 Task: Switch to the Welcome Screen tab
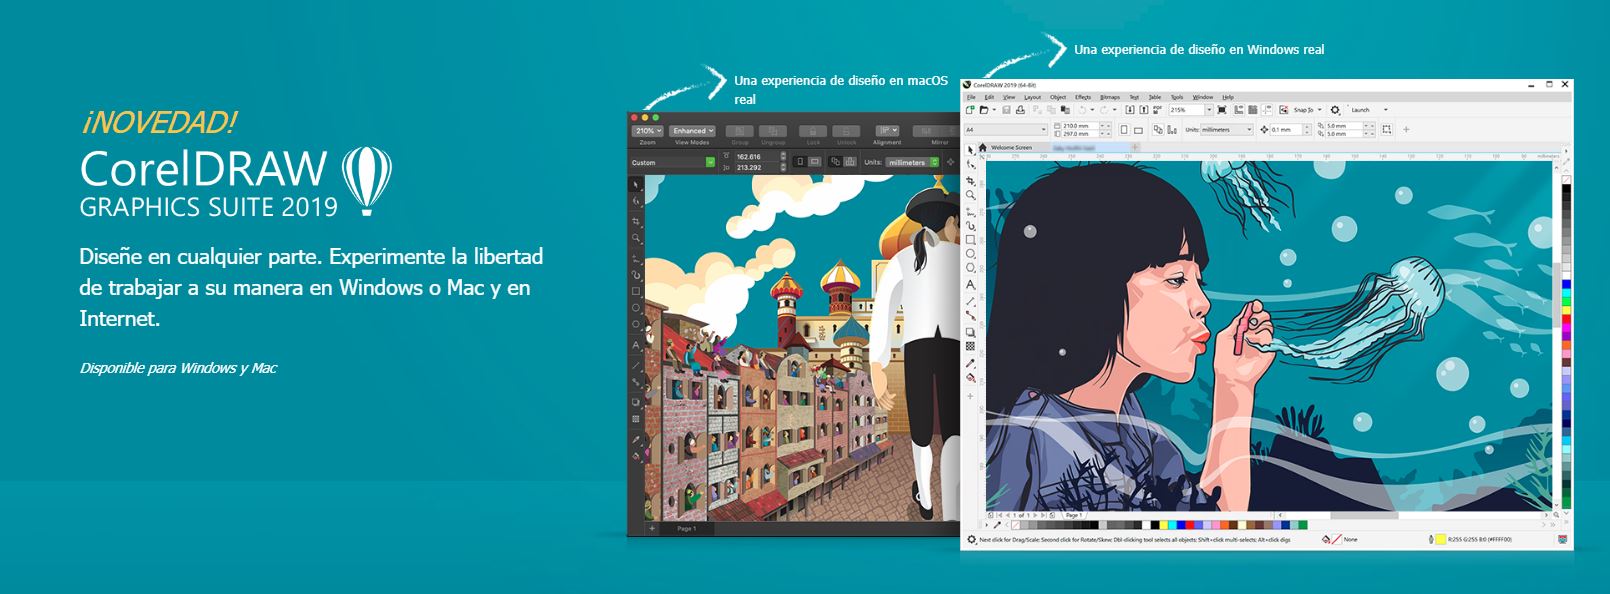(x=1010, y=148)
